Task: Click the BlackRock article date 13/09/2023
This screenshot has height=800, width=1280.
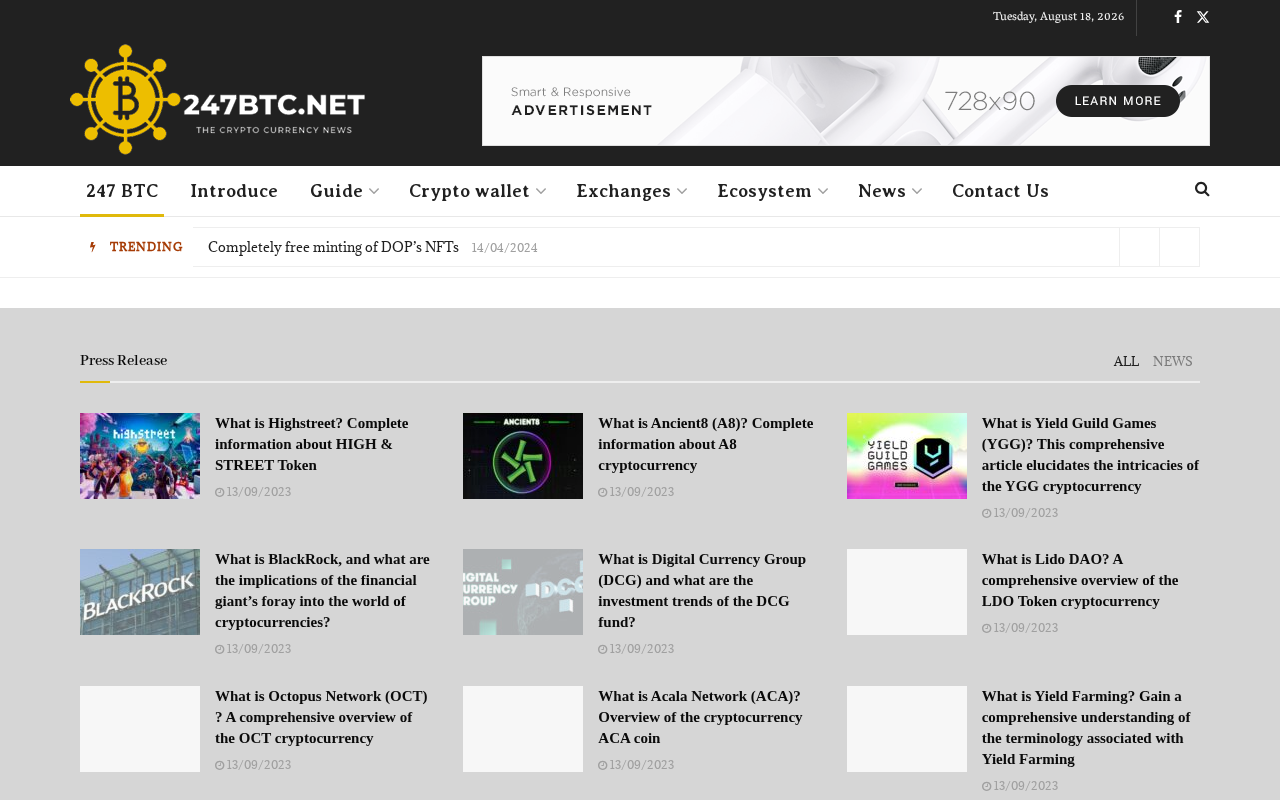Action: 253,649
